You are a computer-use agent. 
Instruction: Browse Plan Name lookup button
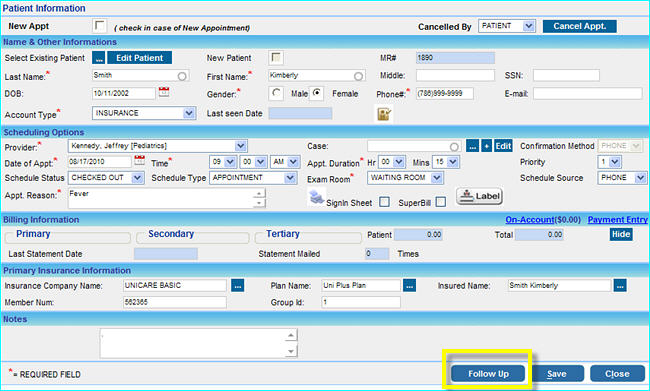[410, 286]
